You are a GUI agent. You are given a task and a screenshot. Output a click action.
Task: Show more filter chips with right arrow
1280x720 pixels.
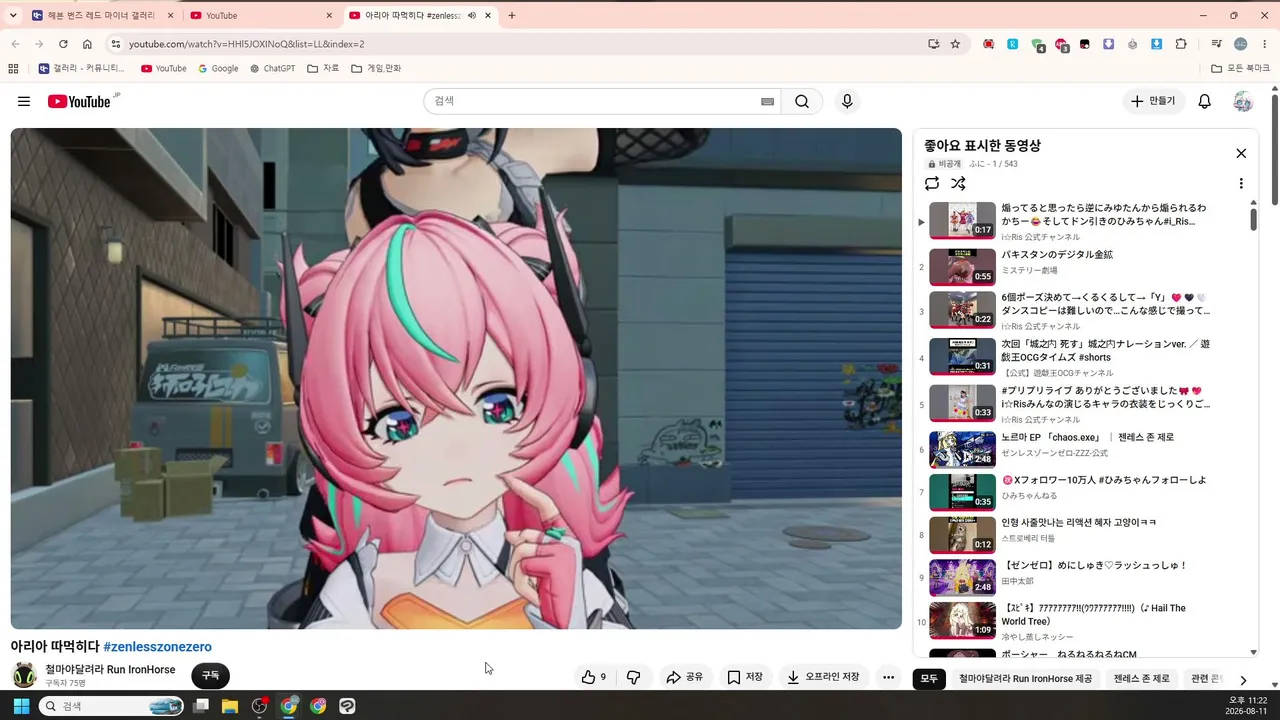(x=1243, y=680)
